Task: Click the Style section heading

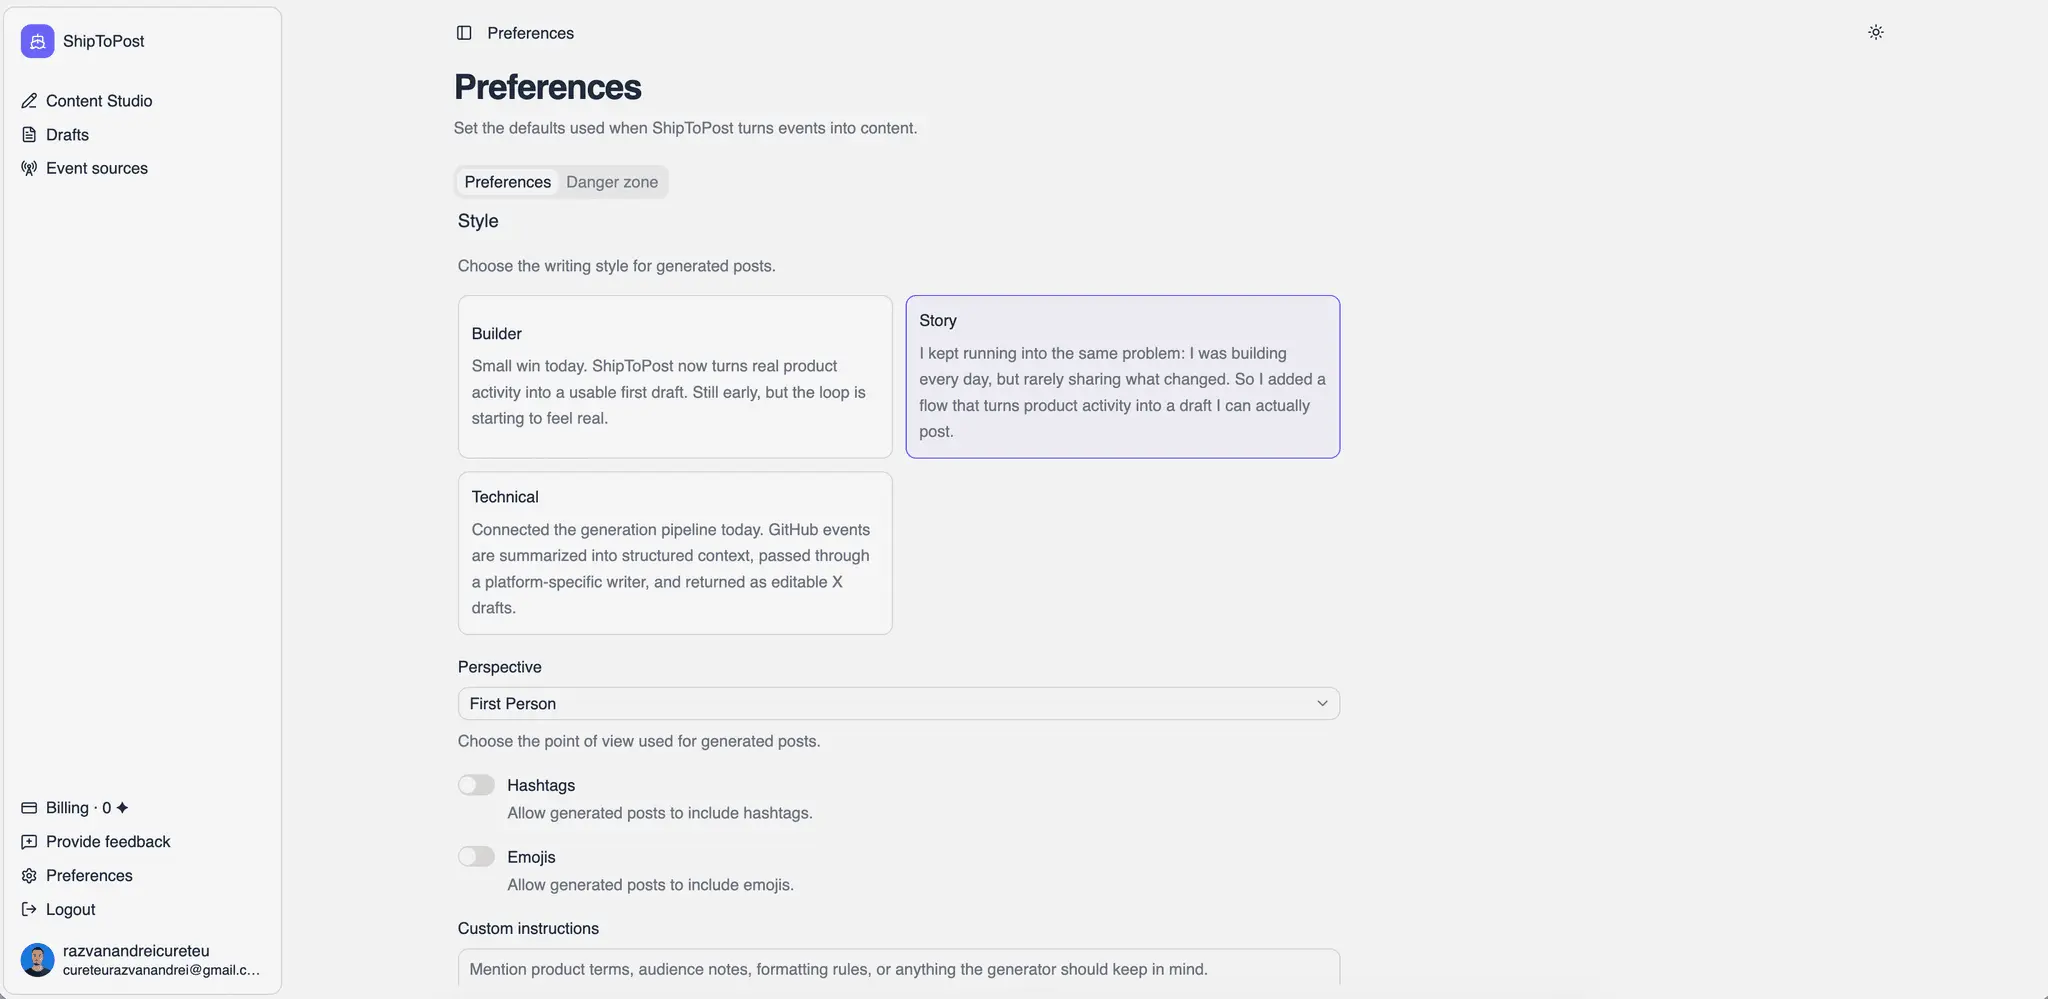Action: (x=478, y=221)
